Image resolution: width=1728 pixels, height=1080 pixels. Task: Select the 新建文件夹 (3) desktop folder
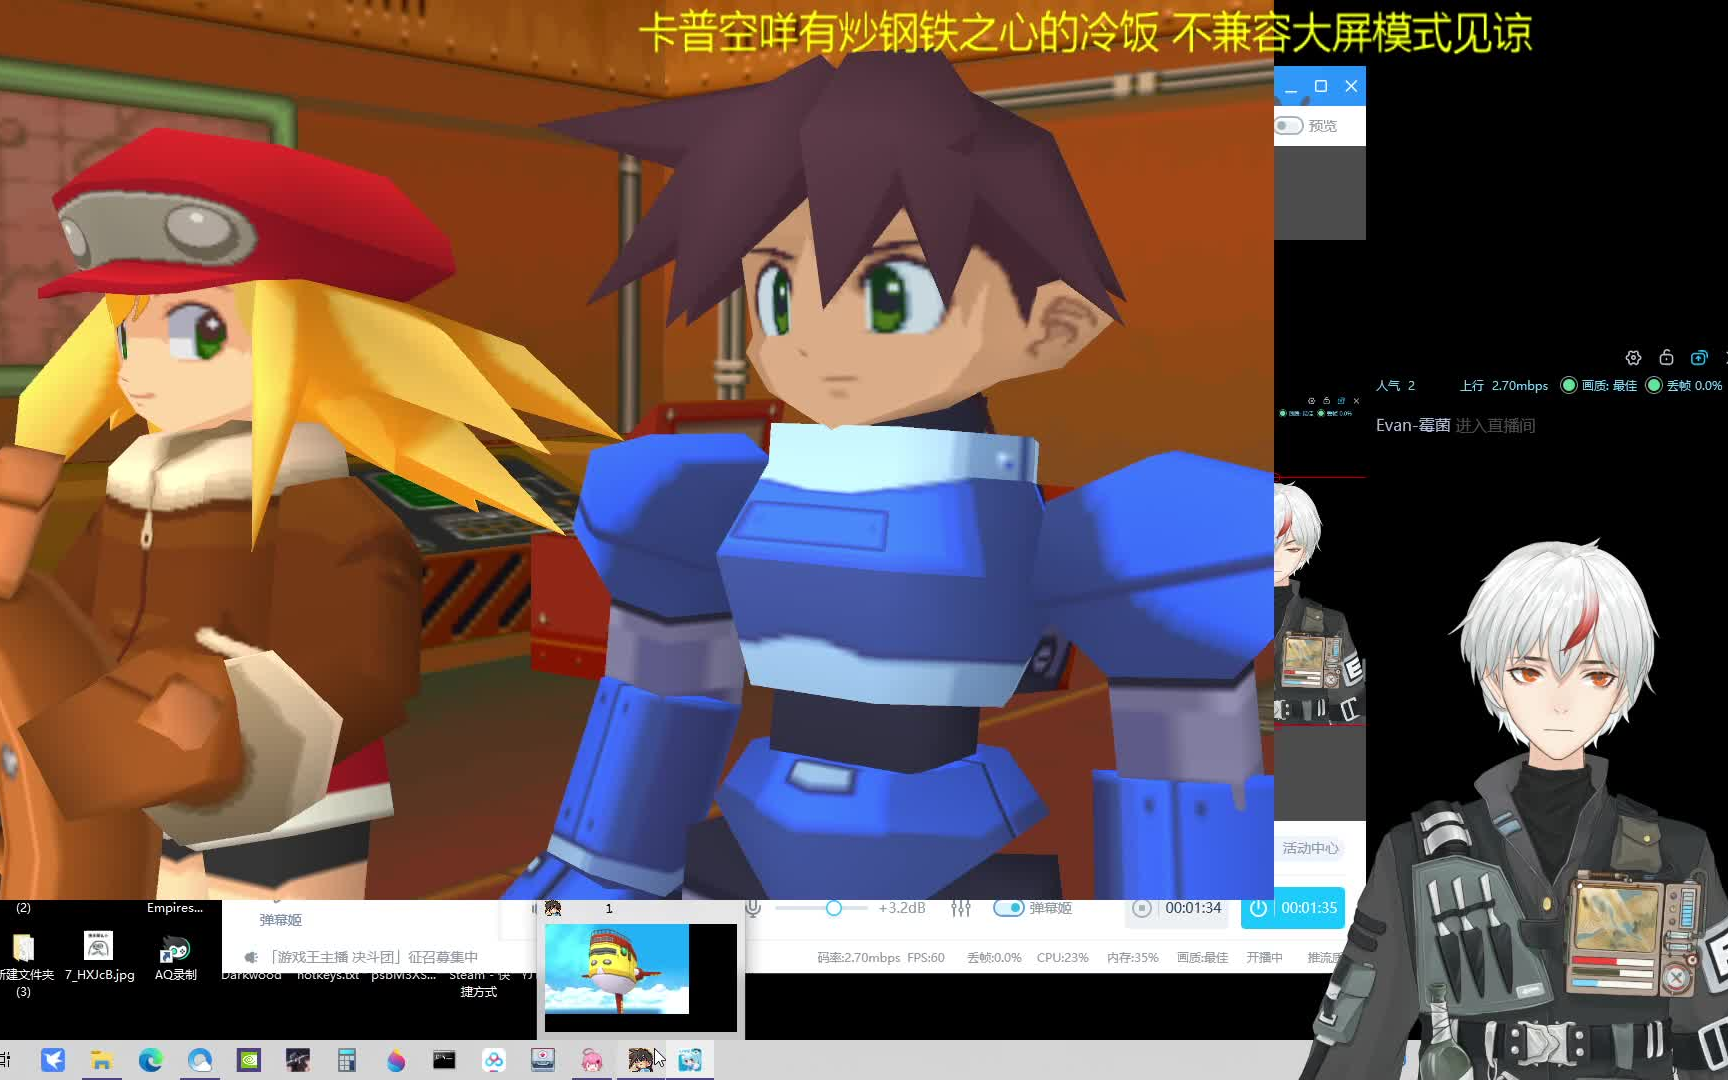(x=24, y=964)
